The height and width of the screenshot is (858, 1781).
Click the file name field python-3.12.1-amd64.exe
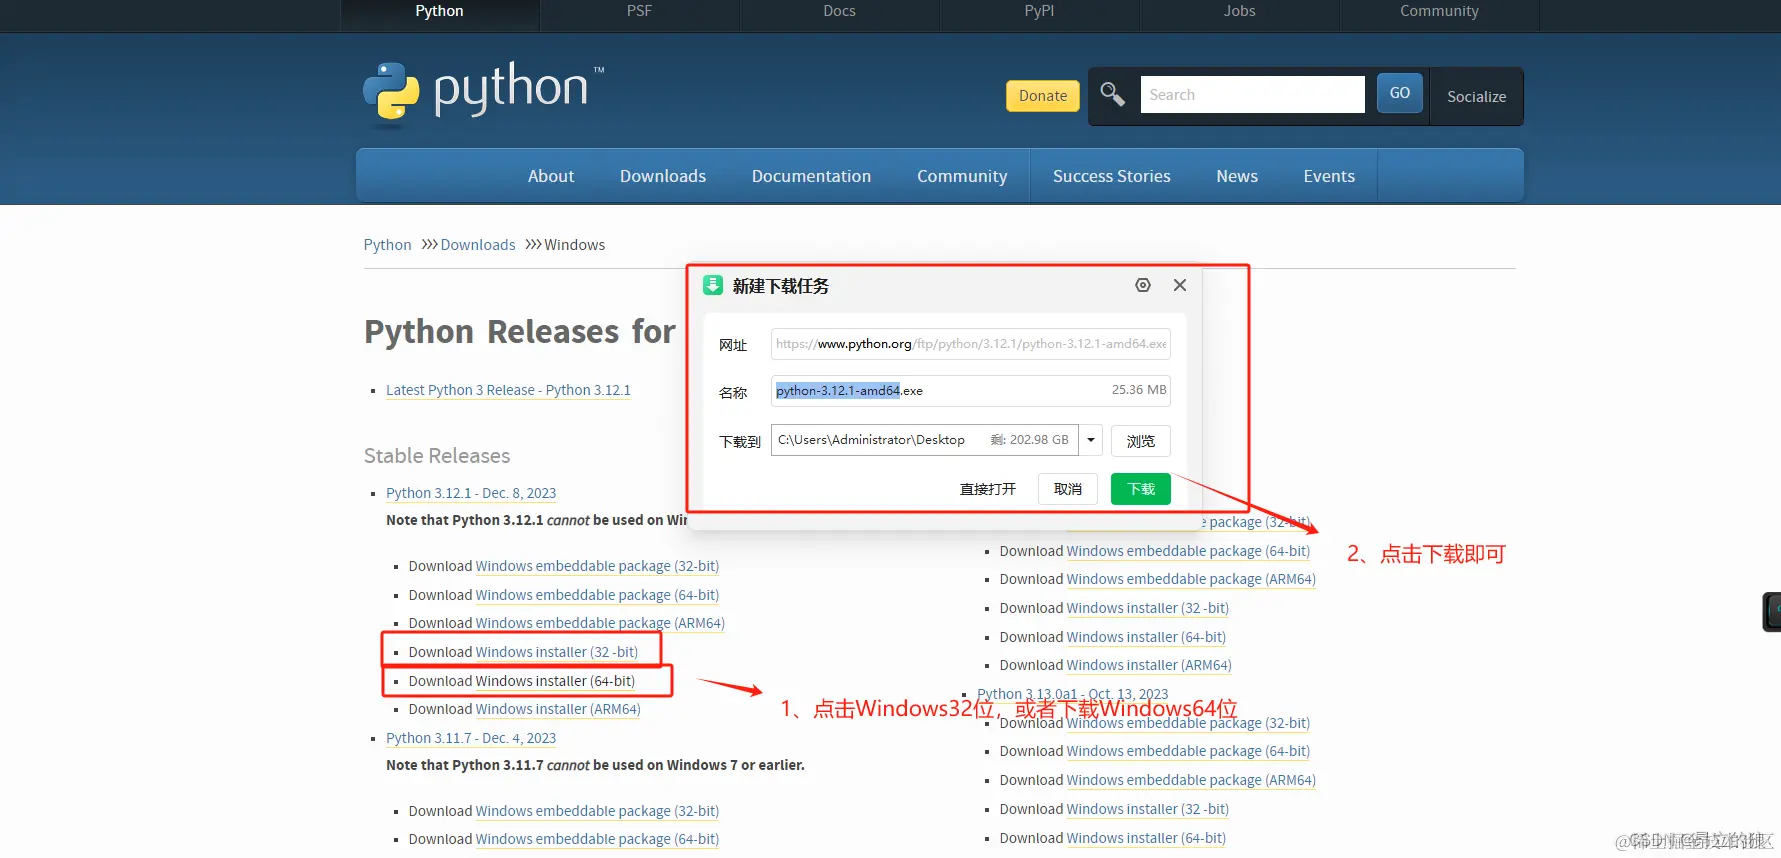970,390
